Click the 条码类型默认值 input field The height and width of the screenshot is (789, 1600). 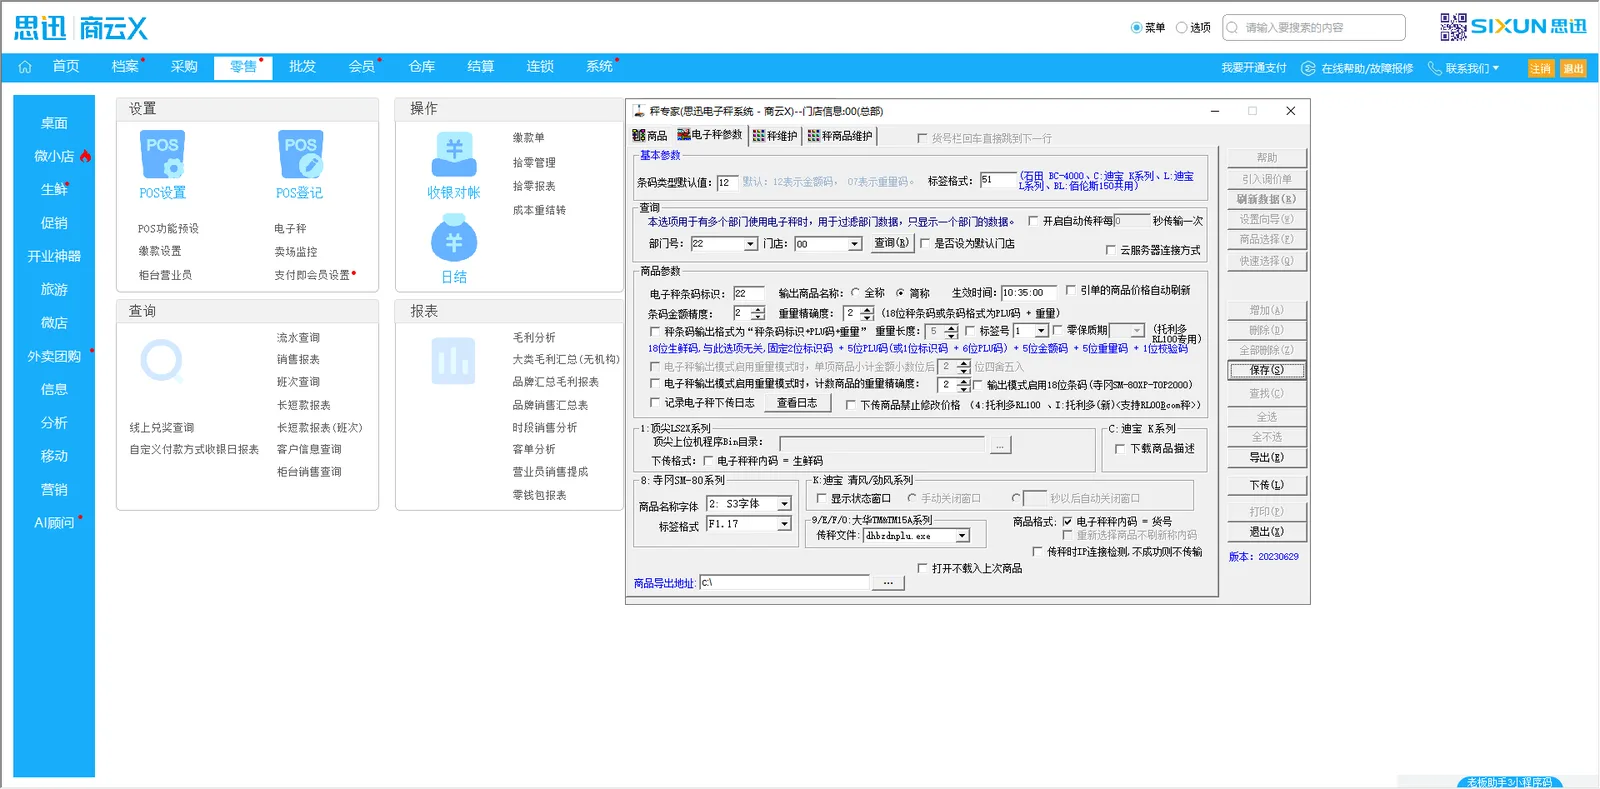pyautogui.click(x=727, y=183)
